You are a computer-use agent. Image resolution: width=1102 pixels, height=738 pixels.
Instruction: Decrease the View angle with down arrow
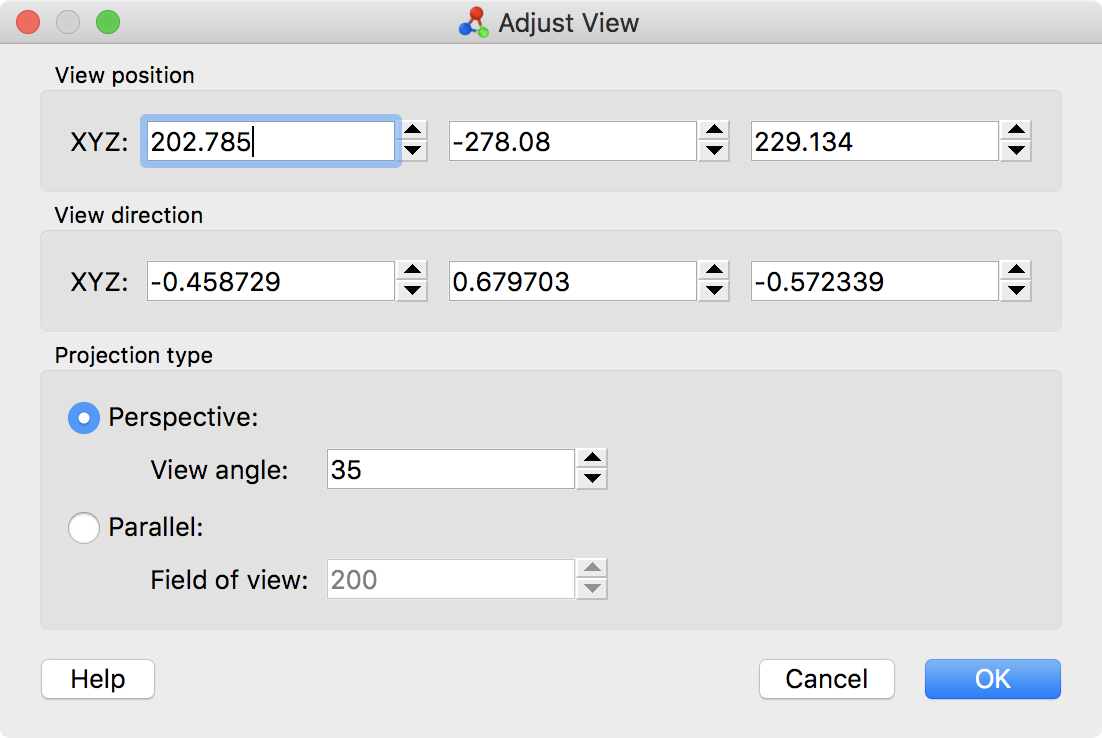pos(592,479)
